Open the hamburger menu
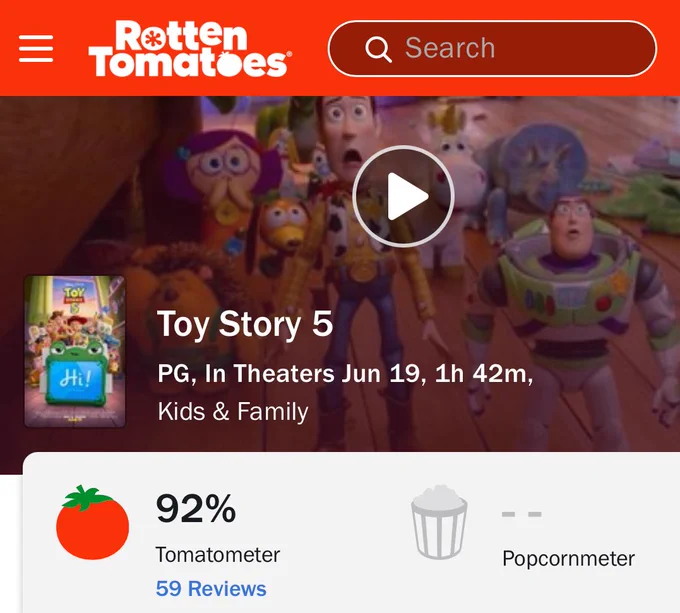 pyautogui.click(x=36, y=49)
